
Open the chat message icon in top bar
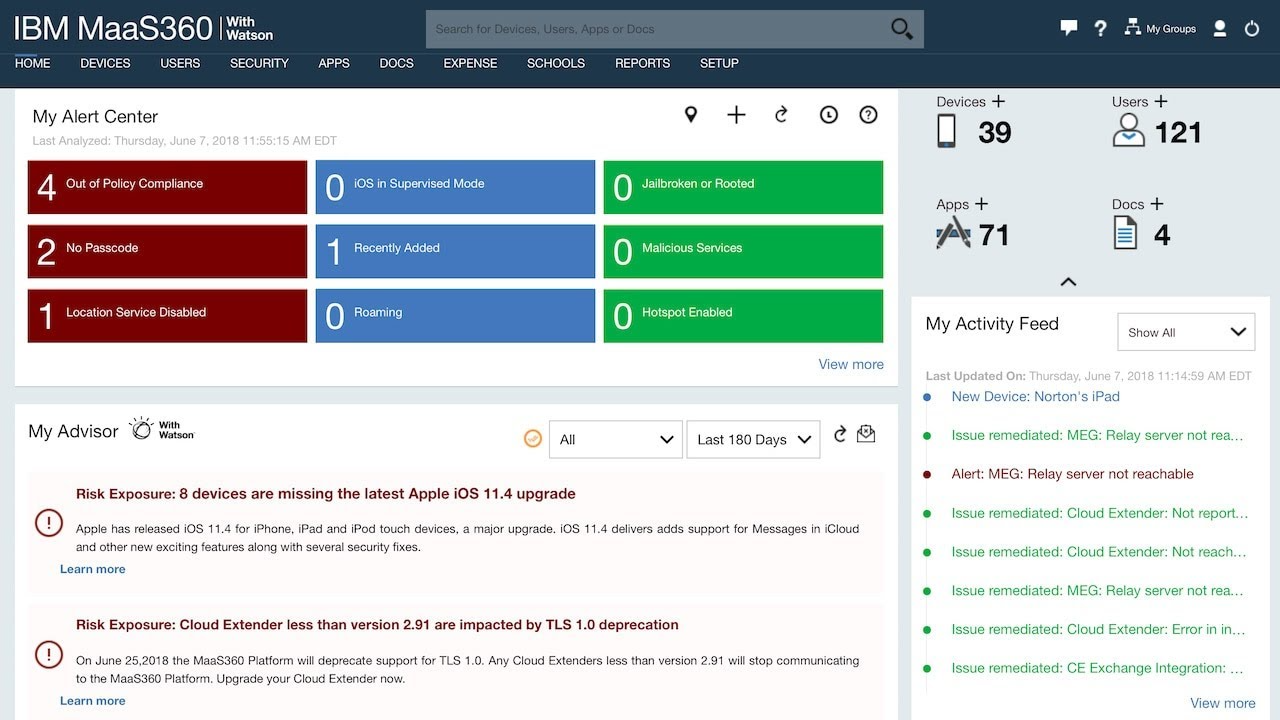(x=1068, y=28)
